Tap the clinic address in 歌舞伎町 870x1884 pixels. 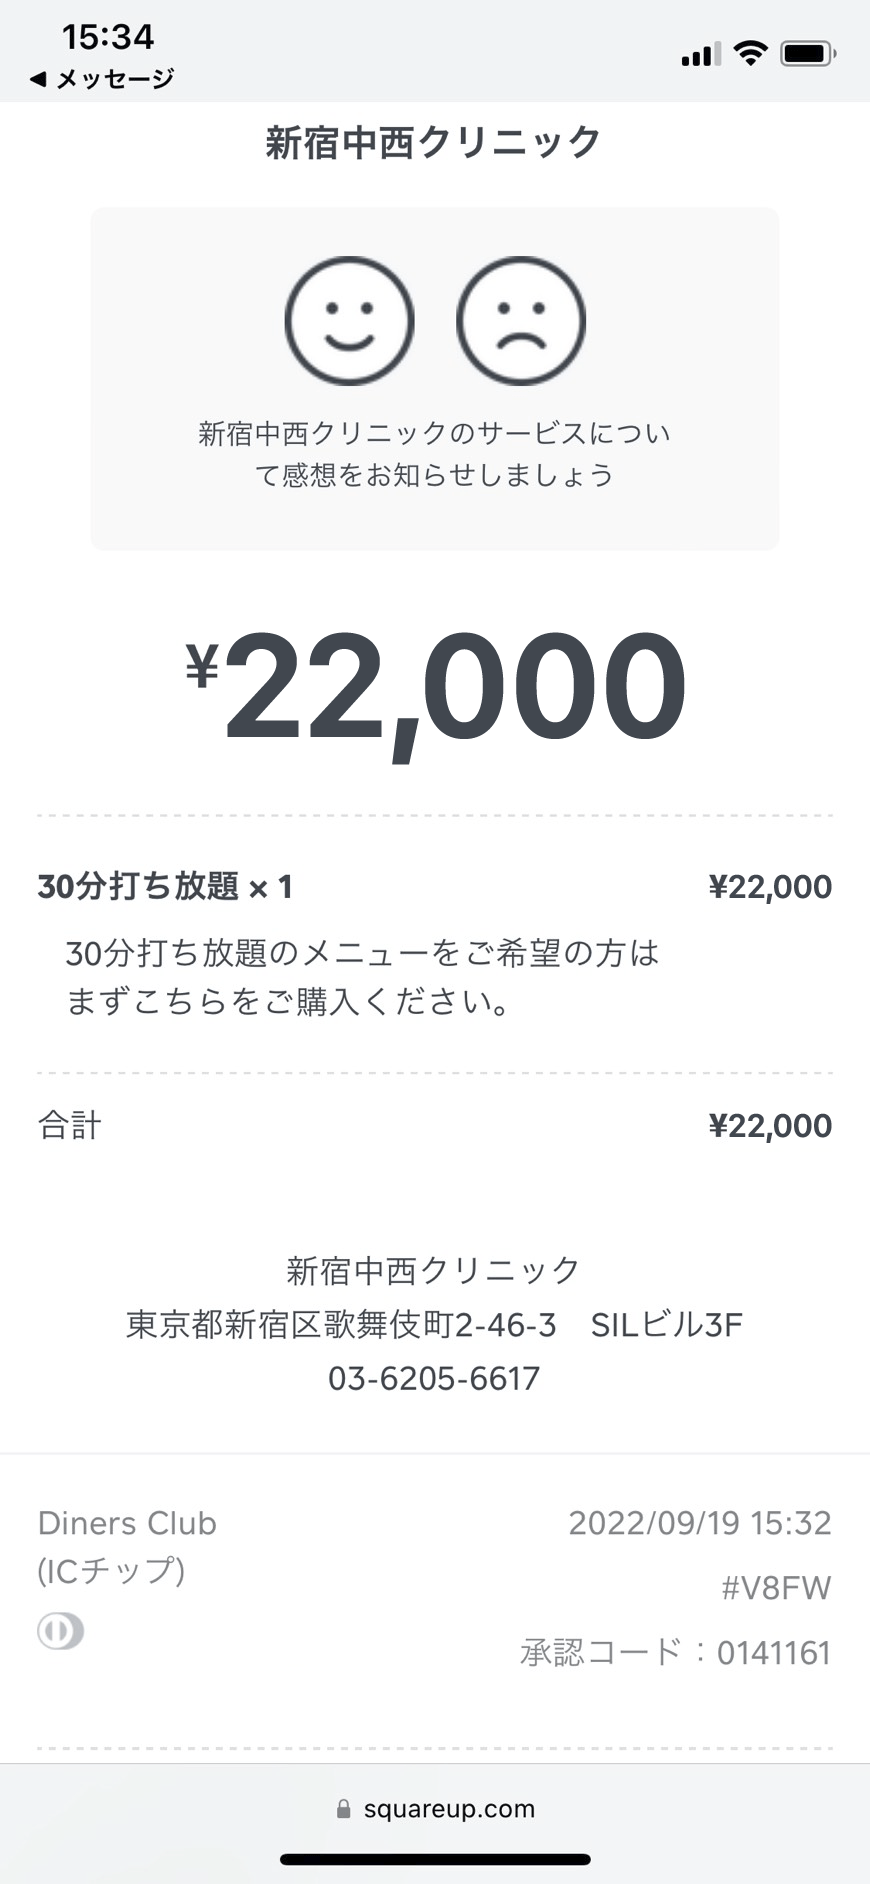pos(434,1325)
